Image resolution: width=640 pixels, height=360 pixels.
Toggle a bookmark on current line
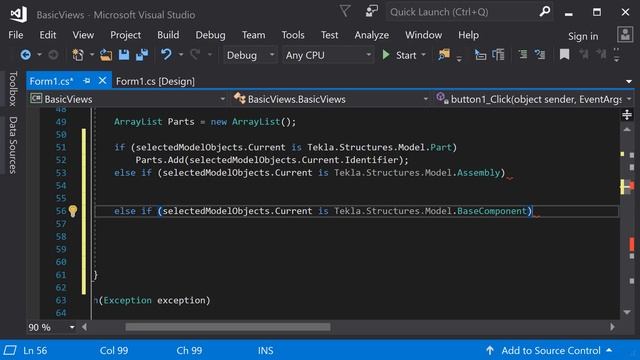564,55
